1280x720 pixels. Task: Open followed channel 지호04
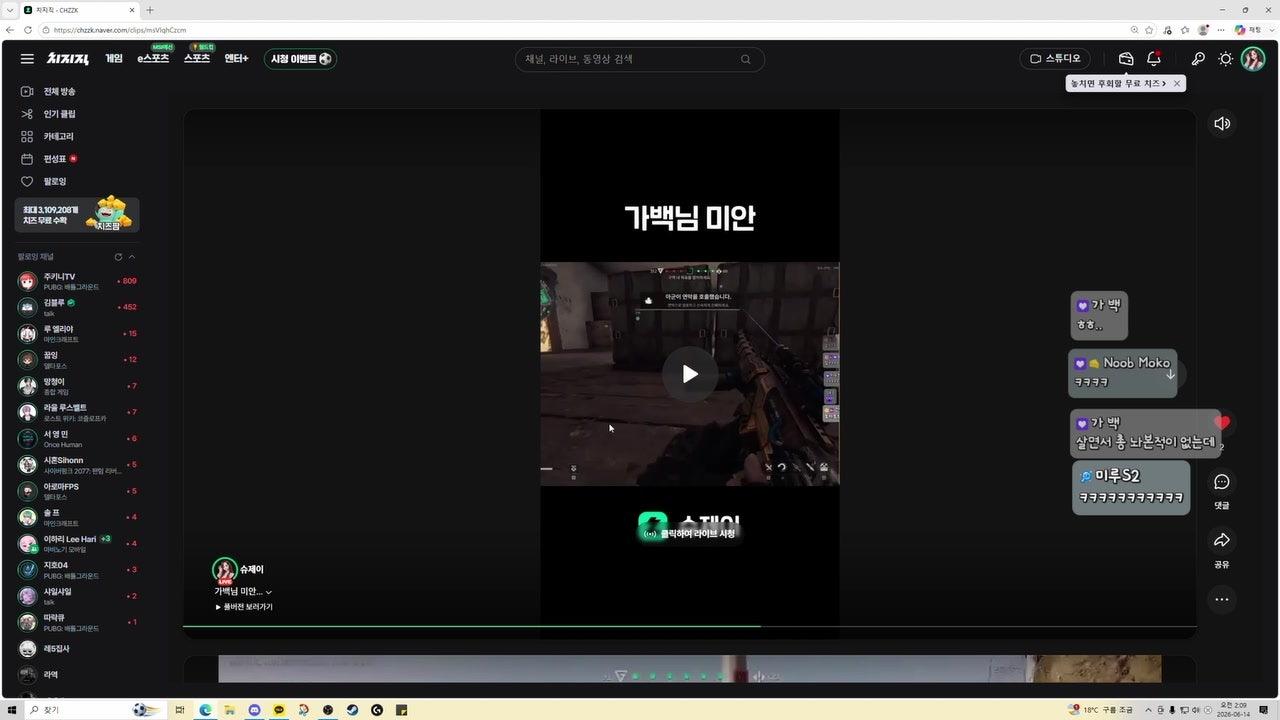click(78, 569)
